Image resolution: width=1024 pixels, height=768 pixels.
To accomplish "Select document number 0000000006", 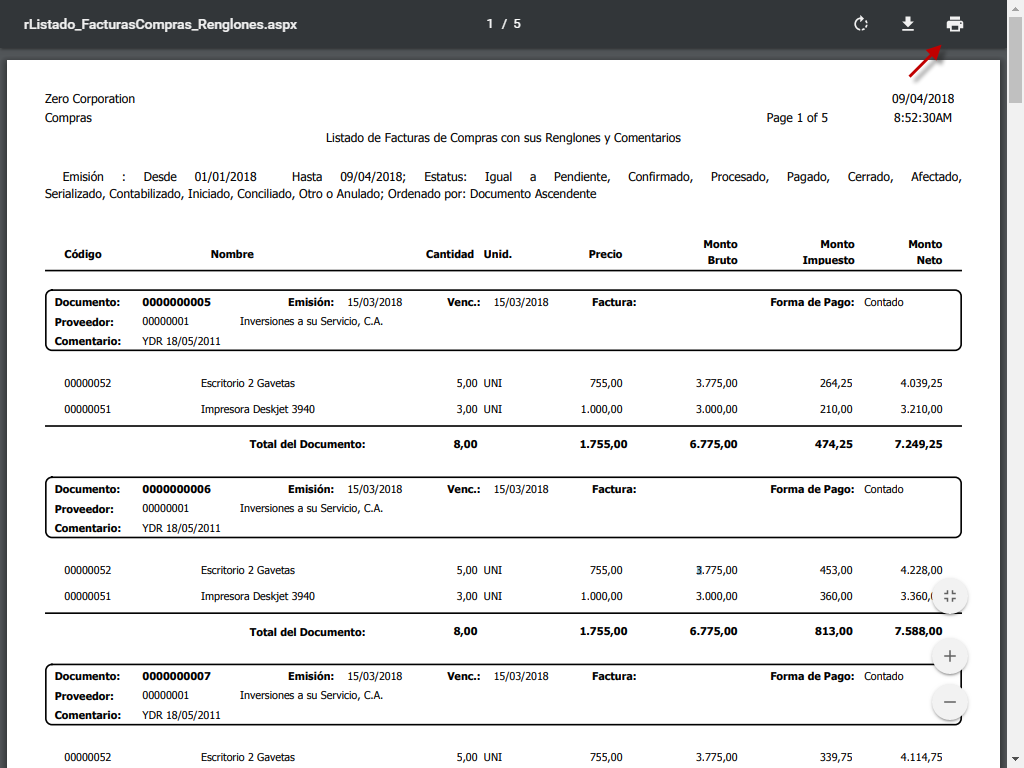I will (176, 489).
